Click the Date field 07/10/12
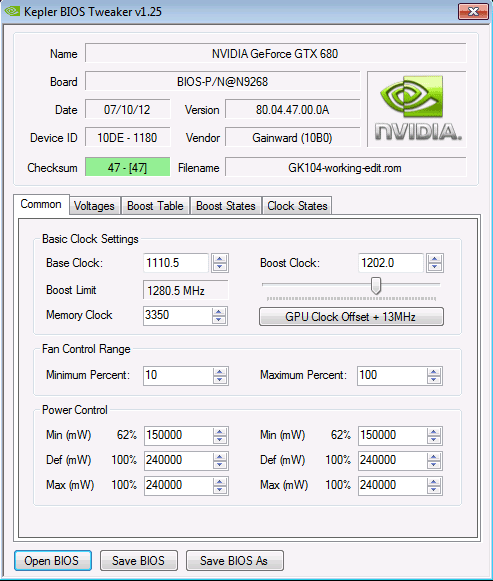Image resolution: width=493 pixels, height=581 pixels. [127, 109]
